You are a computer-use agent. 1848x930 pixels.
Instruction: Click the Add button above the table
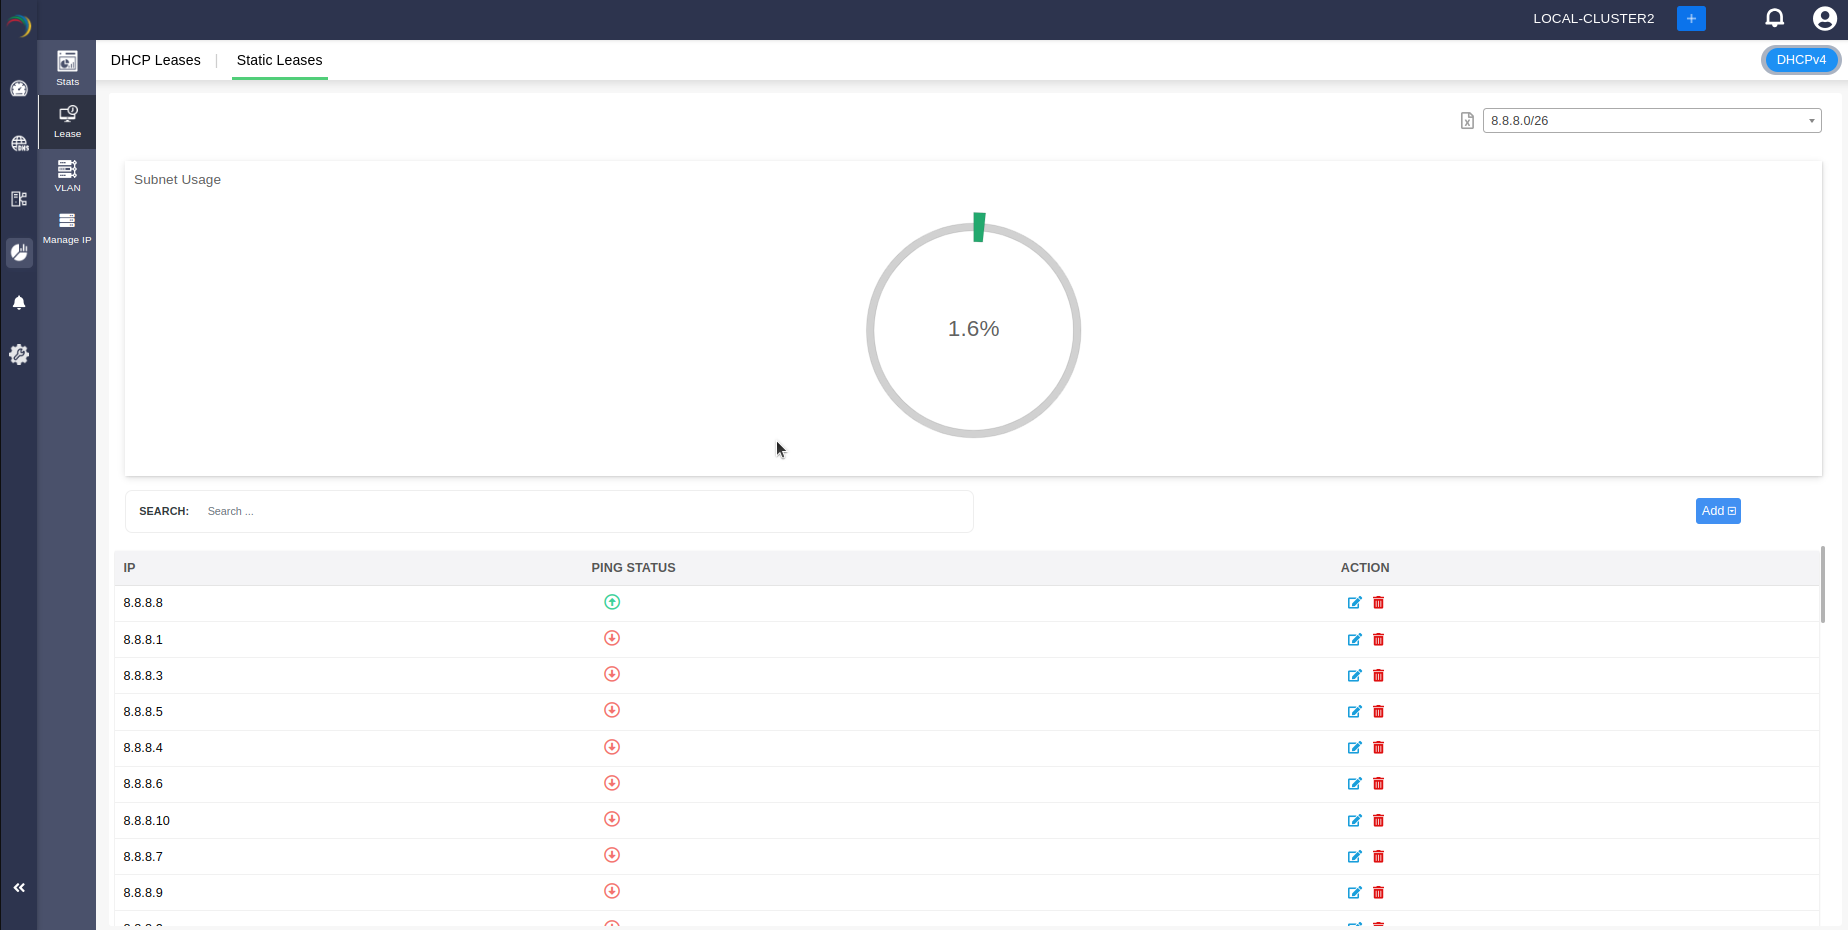pos(1717,511)
